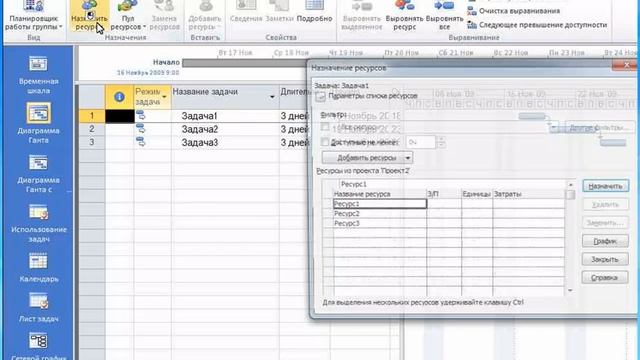
Task: Click the Добавить ресурсы button in dialog
Action: (x=363, y=158)
